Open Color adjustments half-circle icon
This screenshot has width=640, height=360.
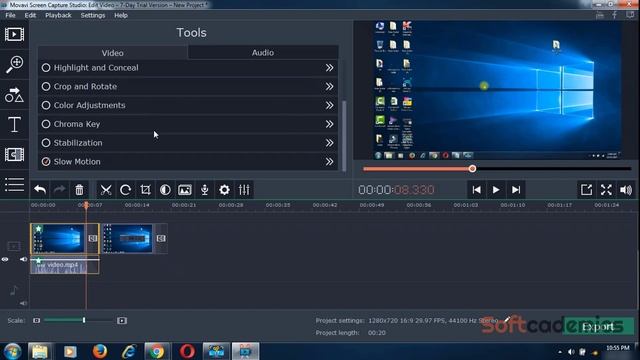[x=165, y=190]
